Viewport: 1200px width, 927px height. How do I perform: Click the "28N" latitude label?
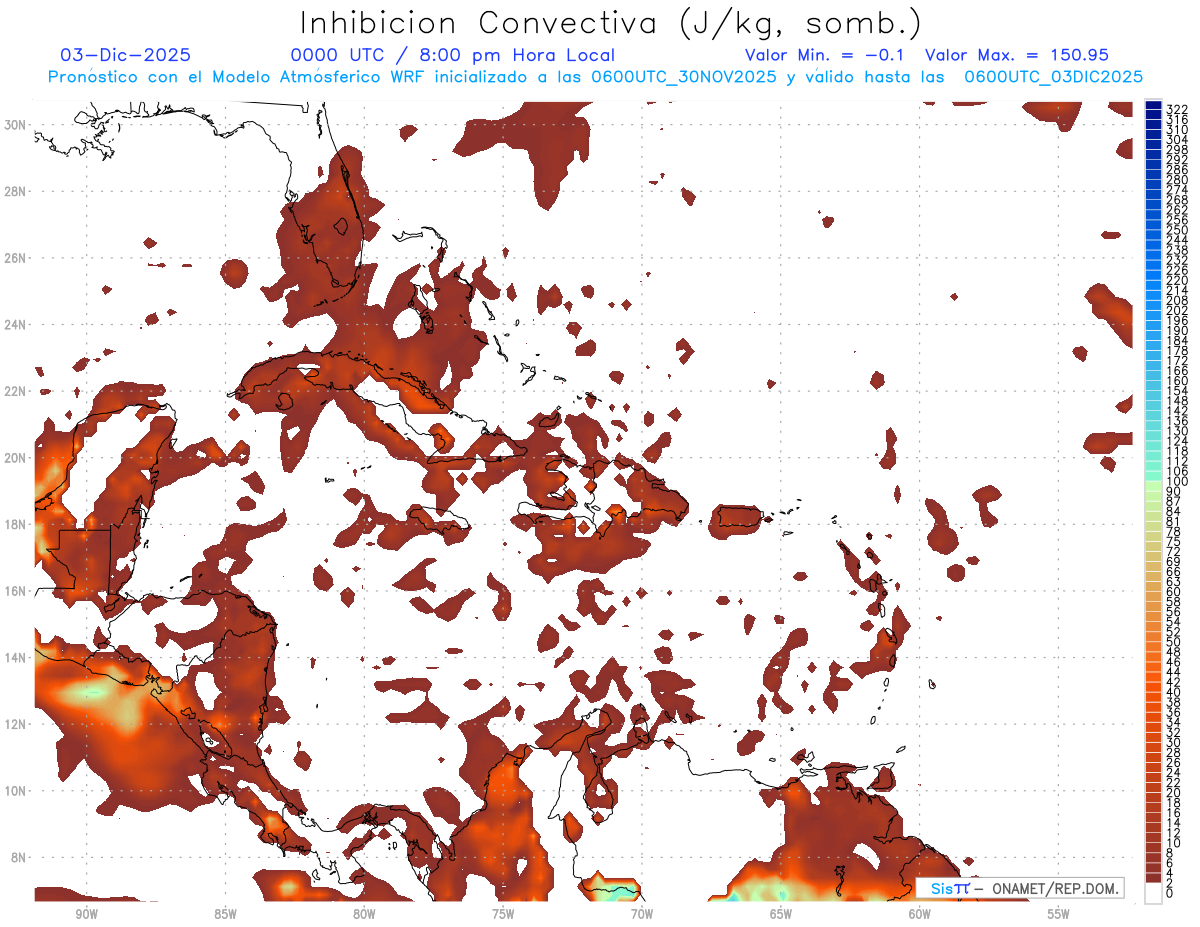(16, 191)
